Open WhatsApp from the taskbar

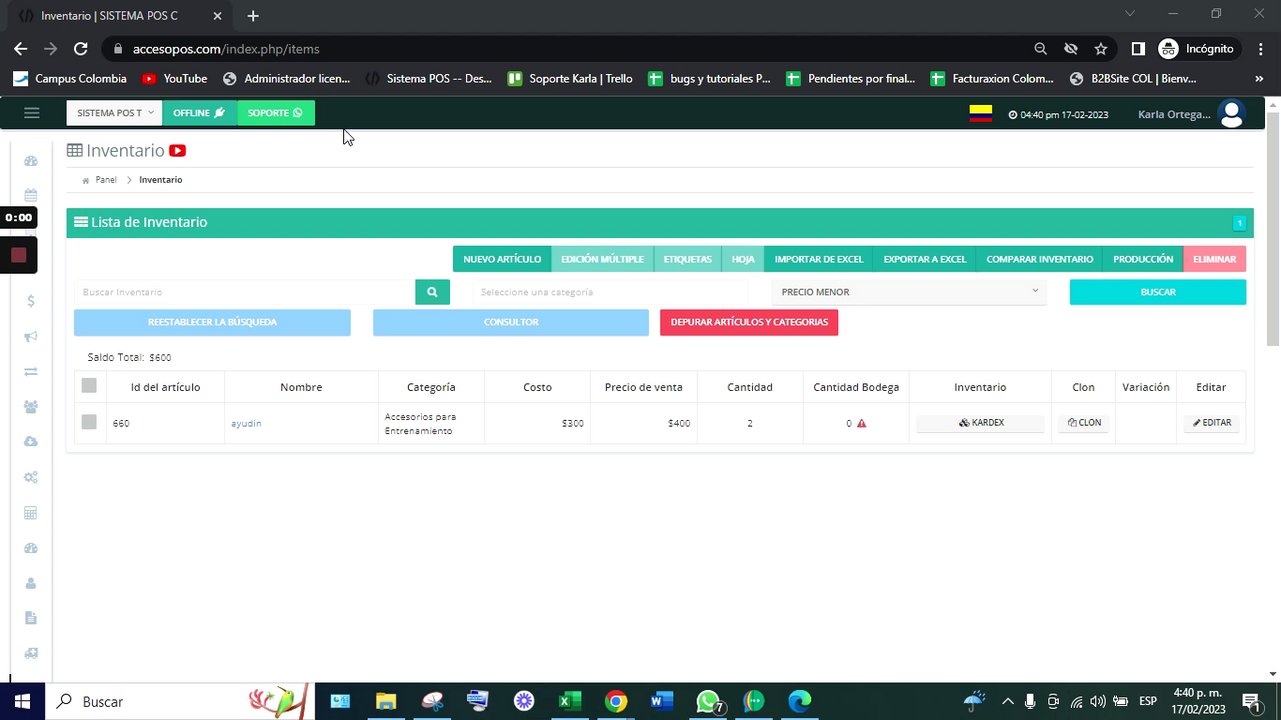tap(708, 701)
